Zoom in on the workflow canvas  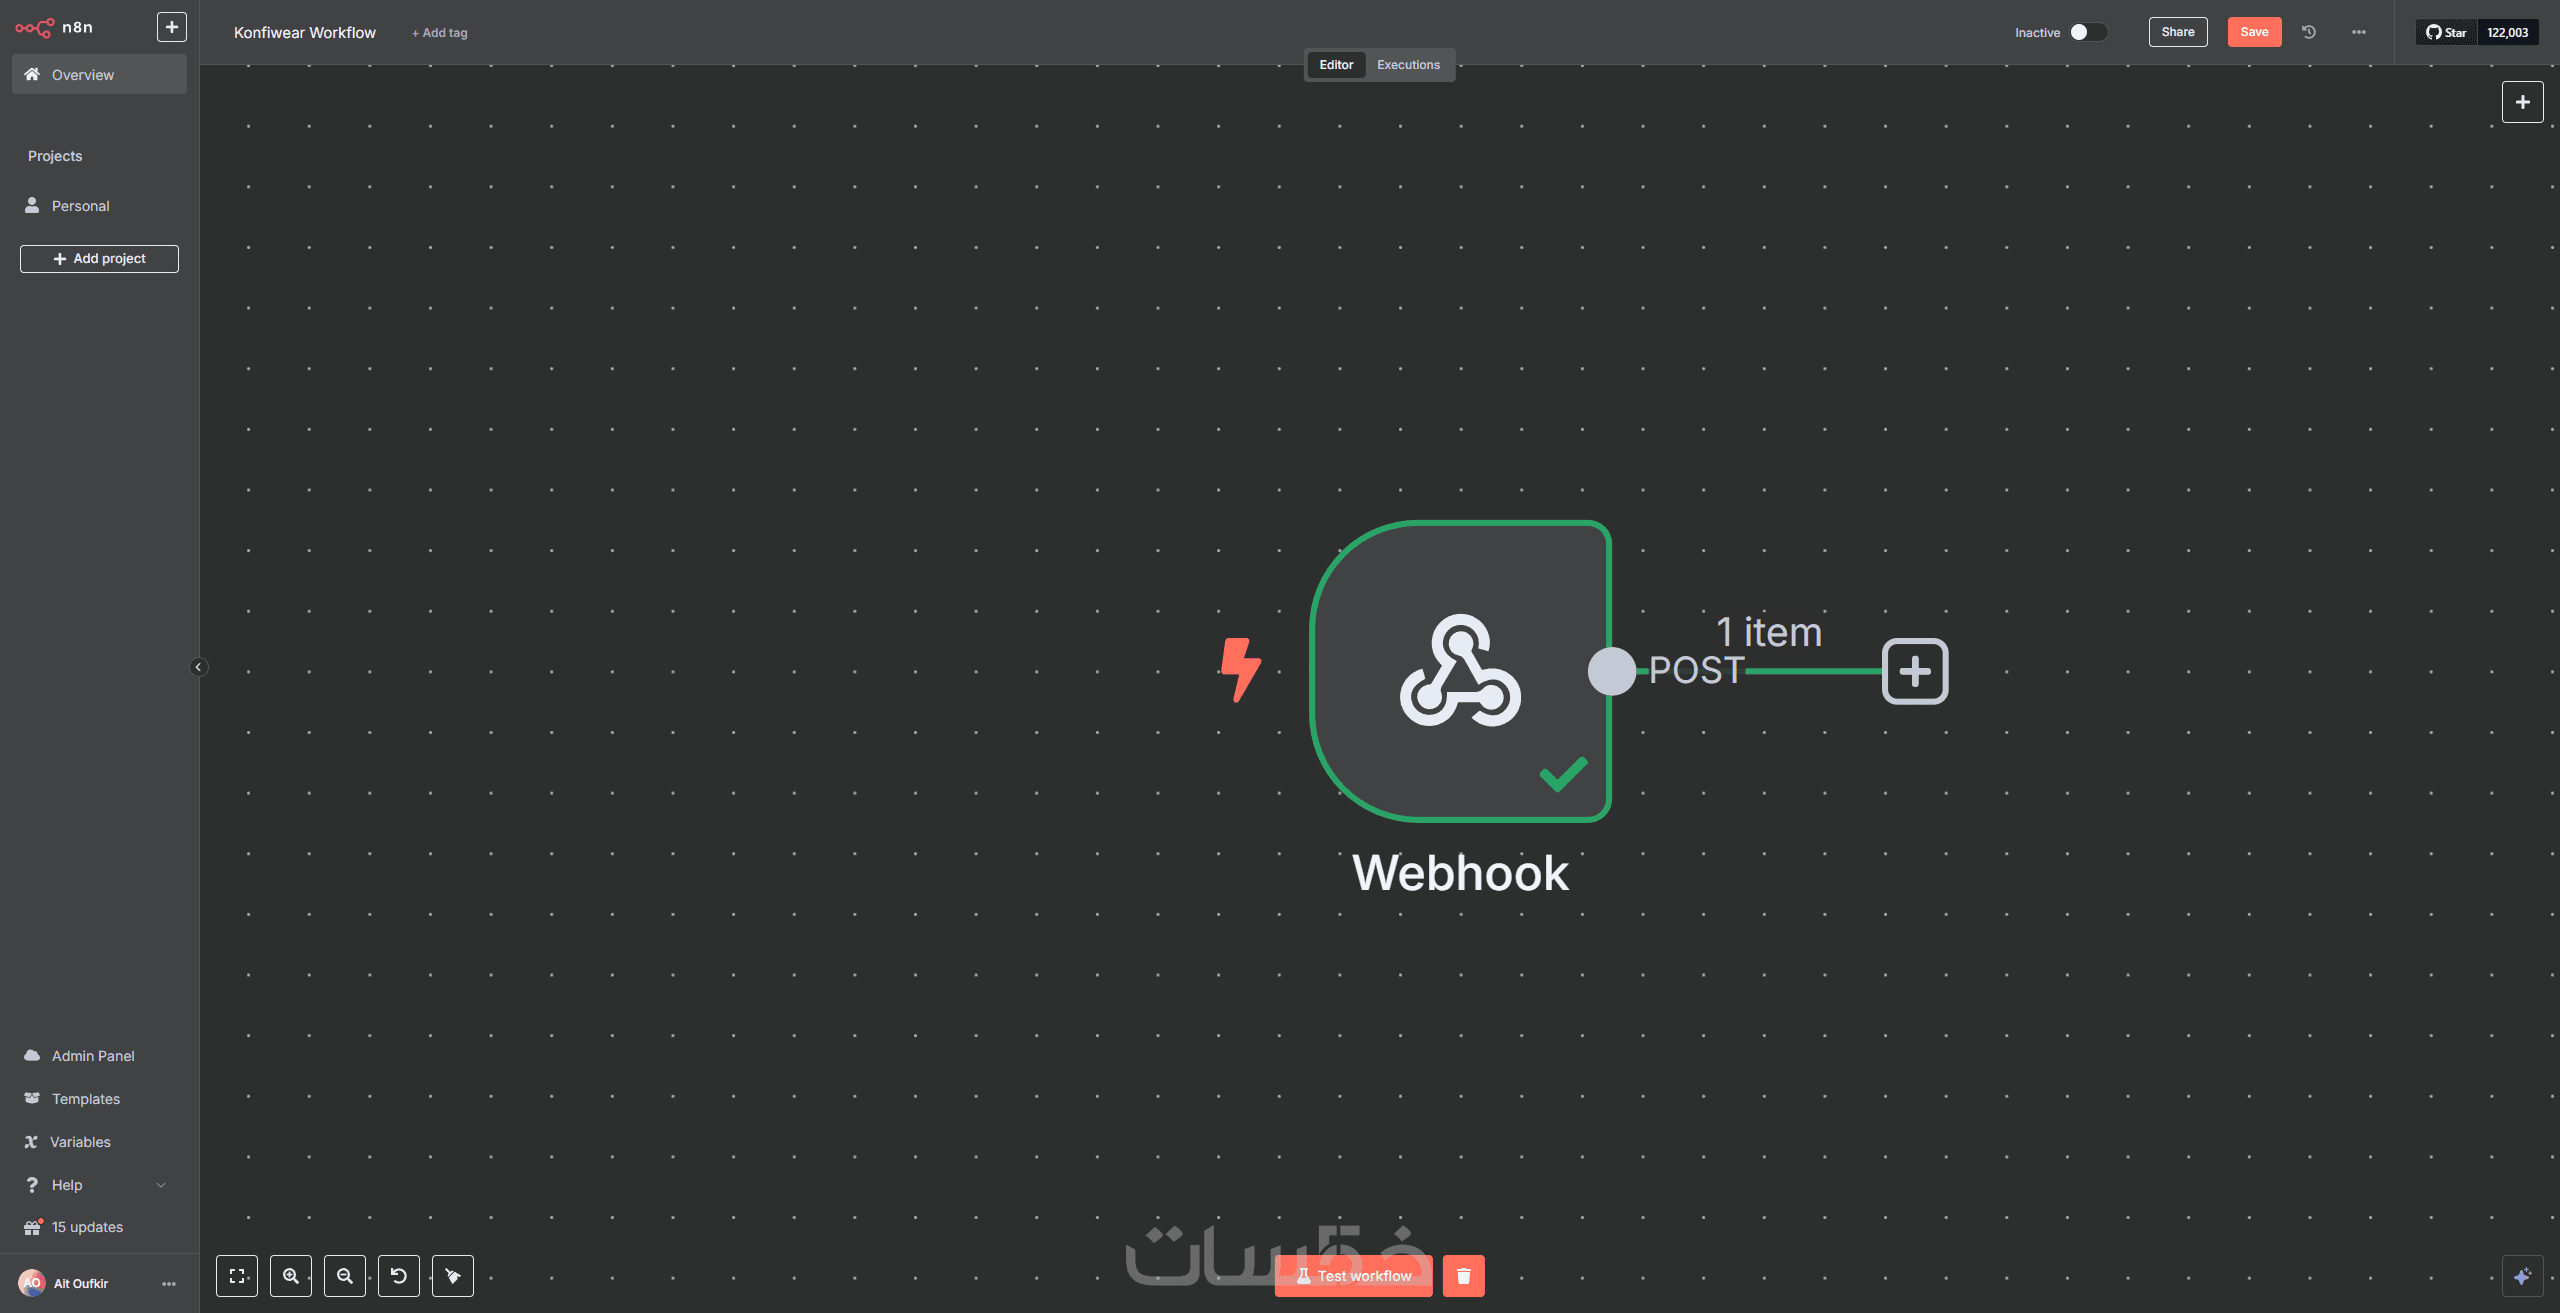(291, 1276)
